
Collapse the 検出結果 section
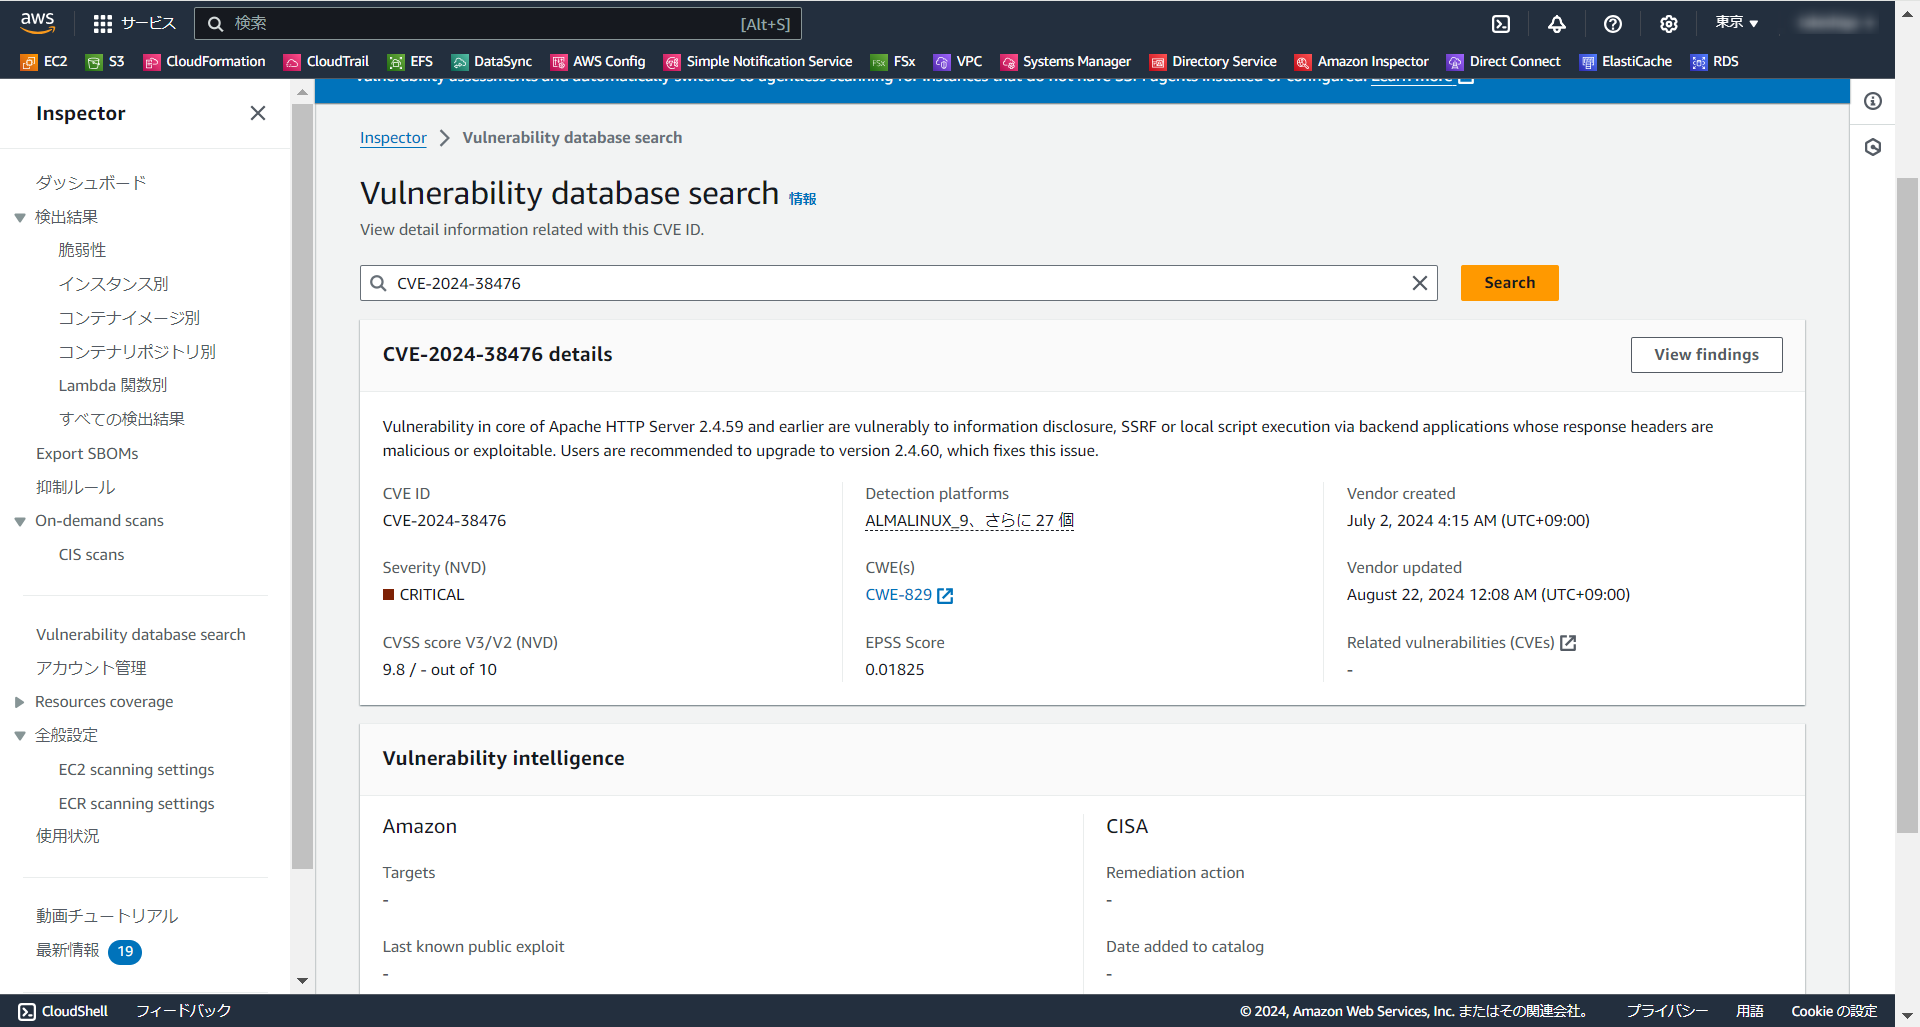click(20, 217)
